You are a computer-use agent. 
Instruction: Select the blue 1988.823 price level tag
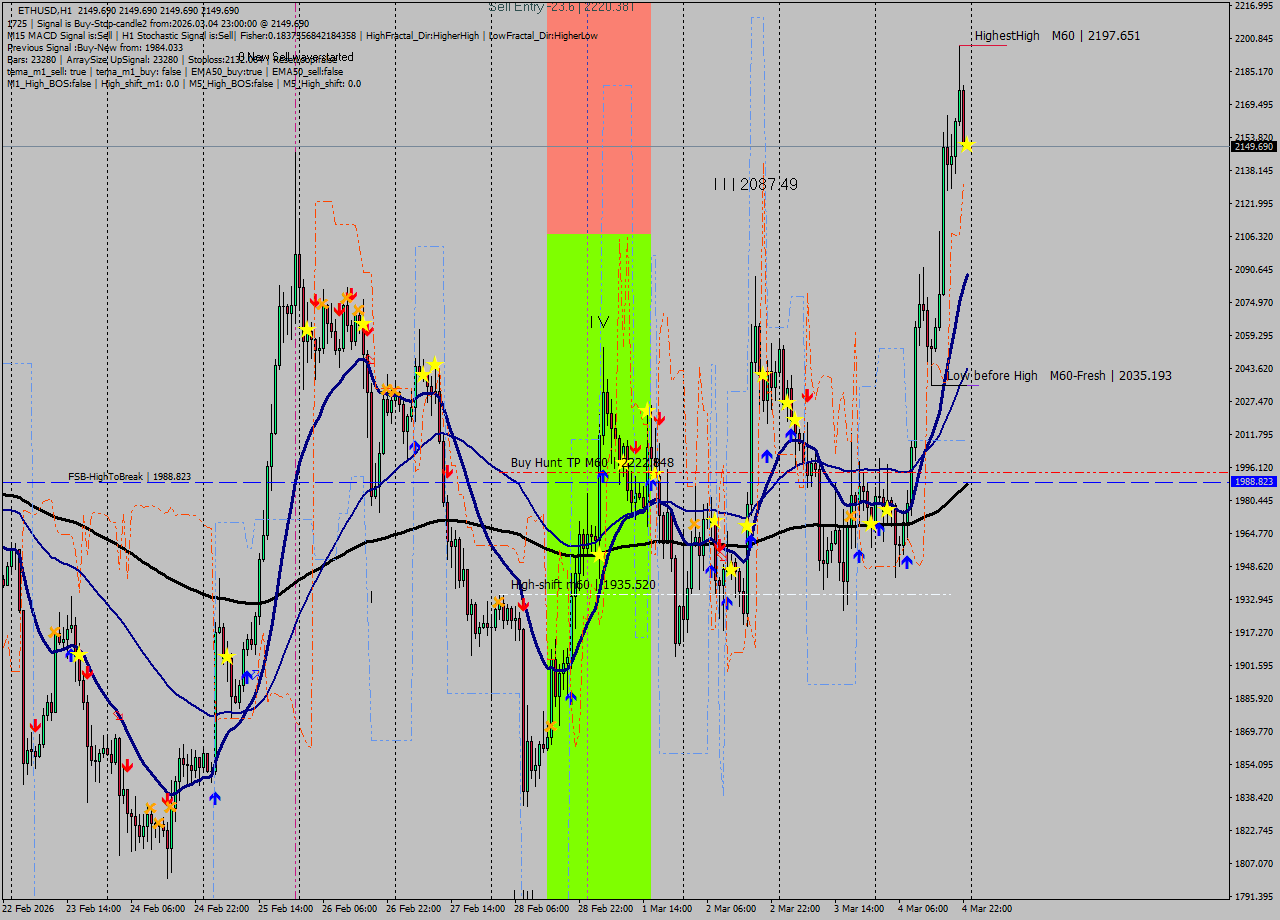(1252, 482)
